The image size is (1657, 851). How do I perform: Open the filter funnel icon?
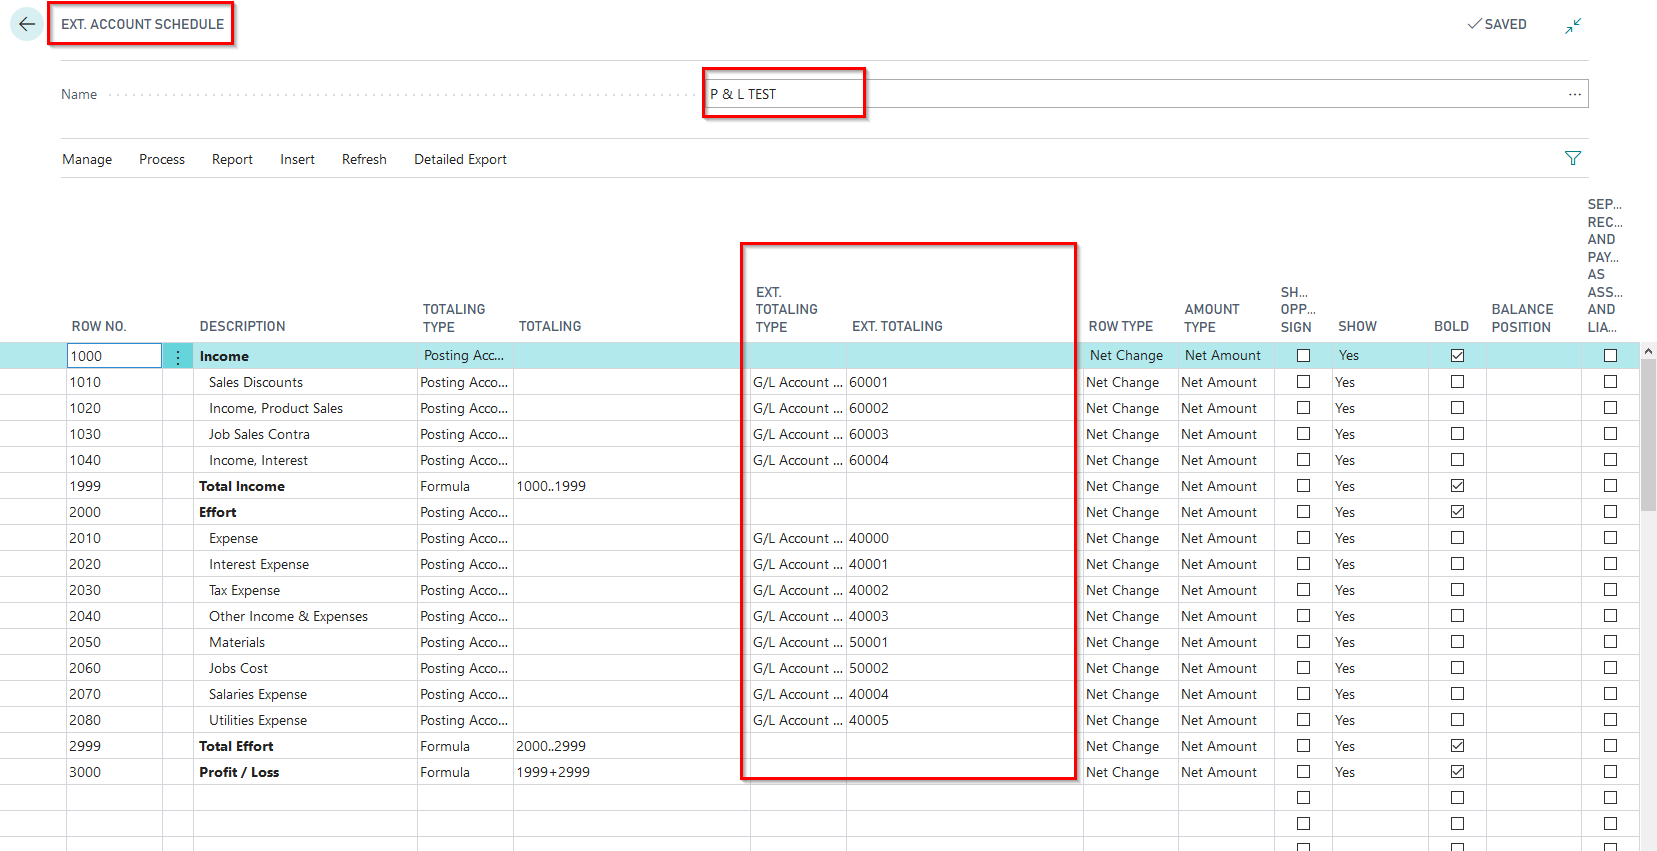pyautogui.click(x=1572, y=159)
